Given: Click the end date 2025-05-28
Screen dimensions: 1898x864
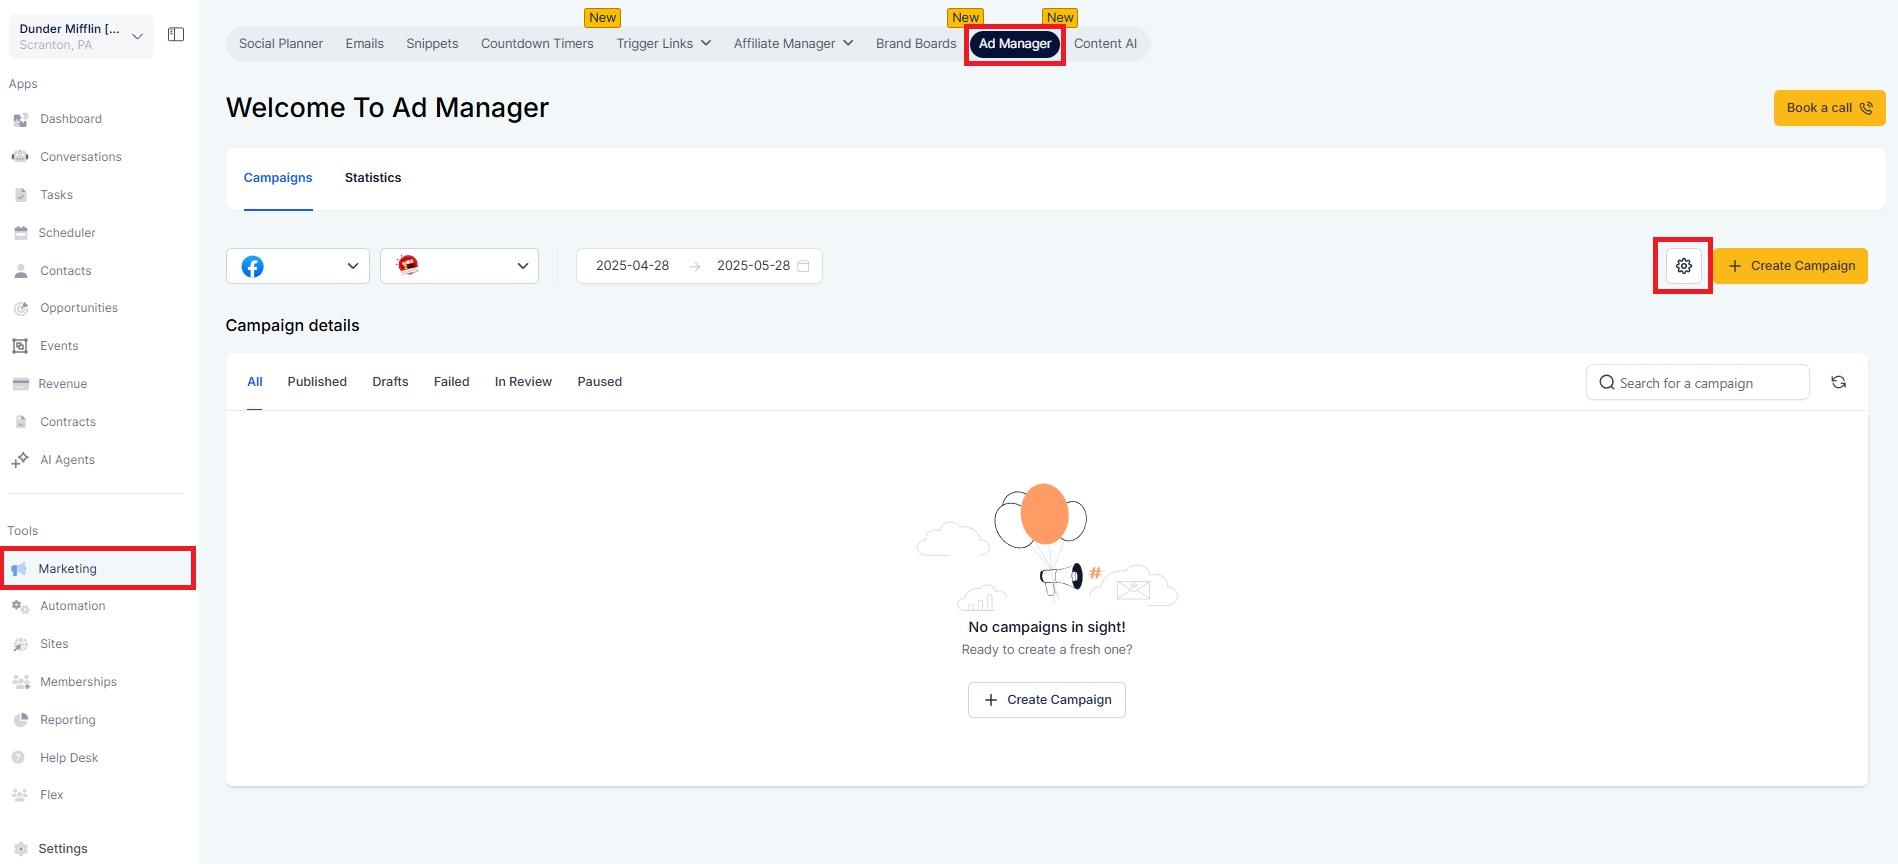Looking at the screenshot, I should click(x=753, y=266).
